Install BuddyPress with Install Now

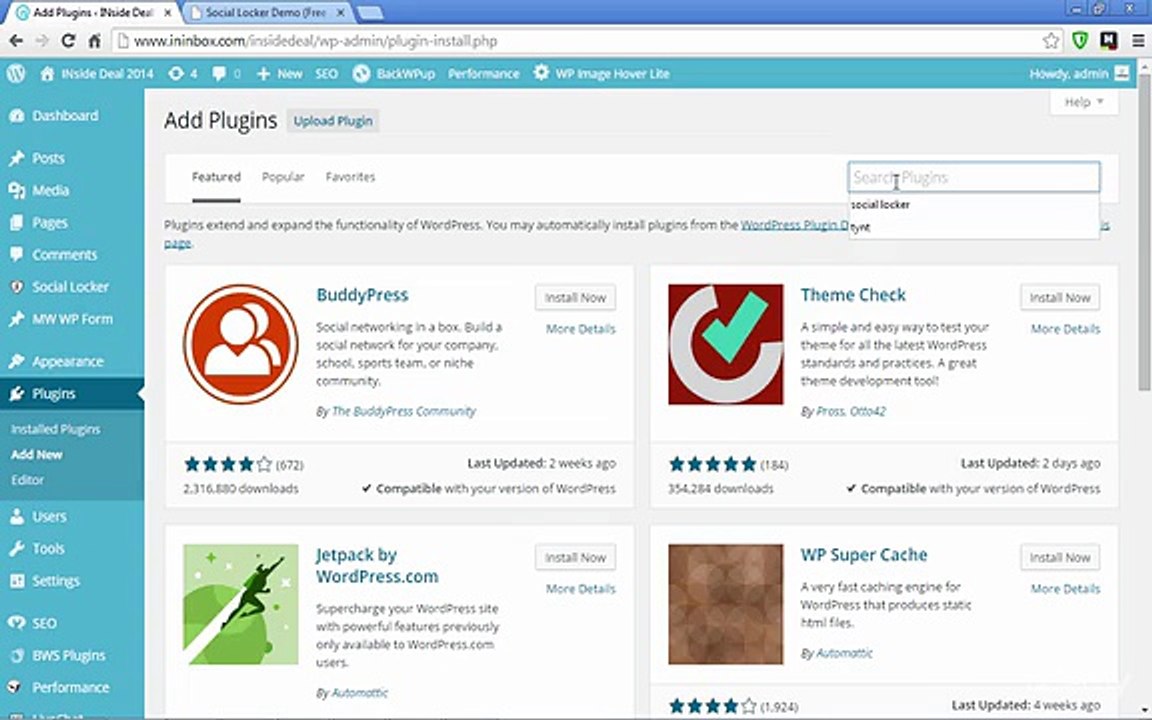click(575, 298)
